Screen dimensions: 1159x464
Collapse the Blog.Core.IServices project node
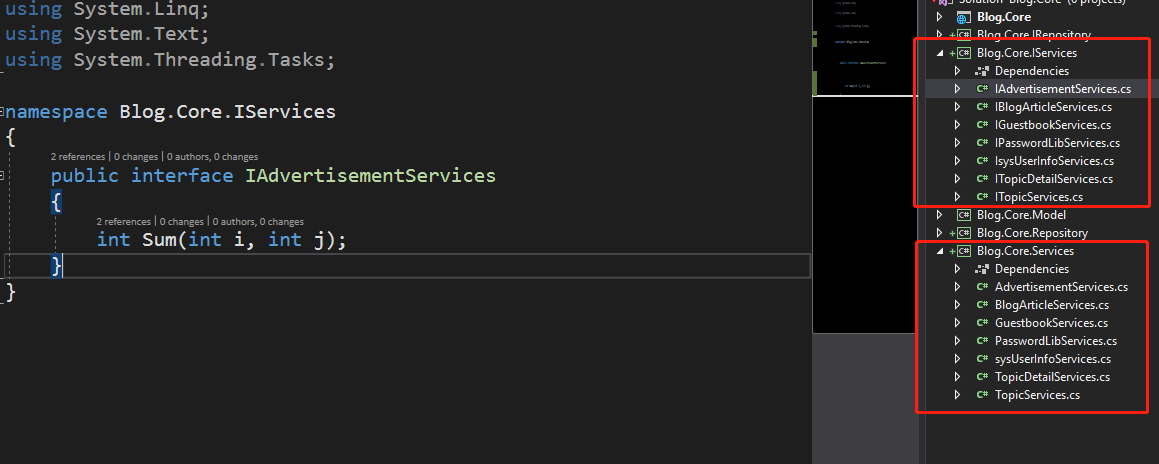pyautogui.click(x=939, y=53)
